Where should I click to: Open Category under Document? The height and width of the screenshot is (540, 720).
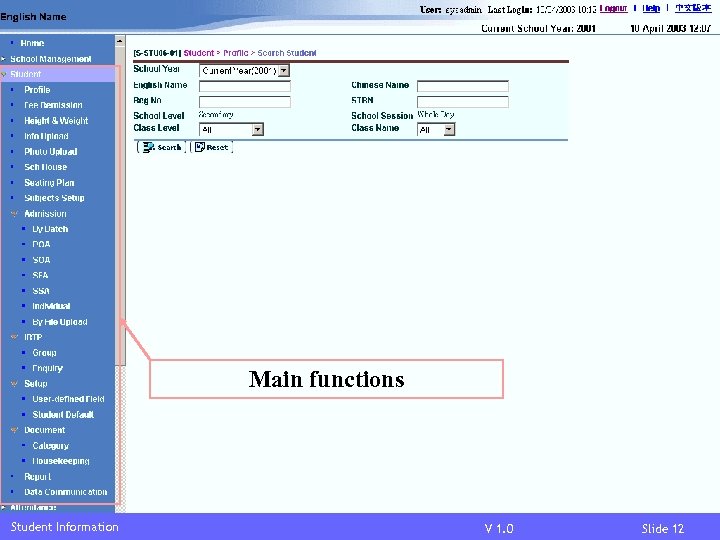point(51,446)
